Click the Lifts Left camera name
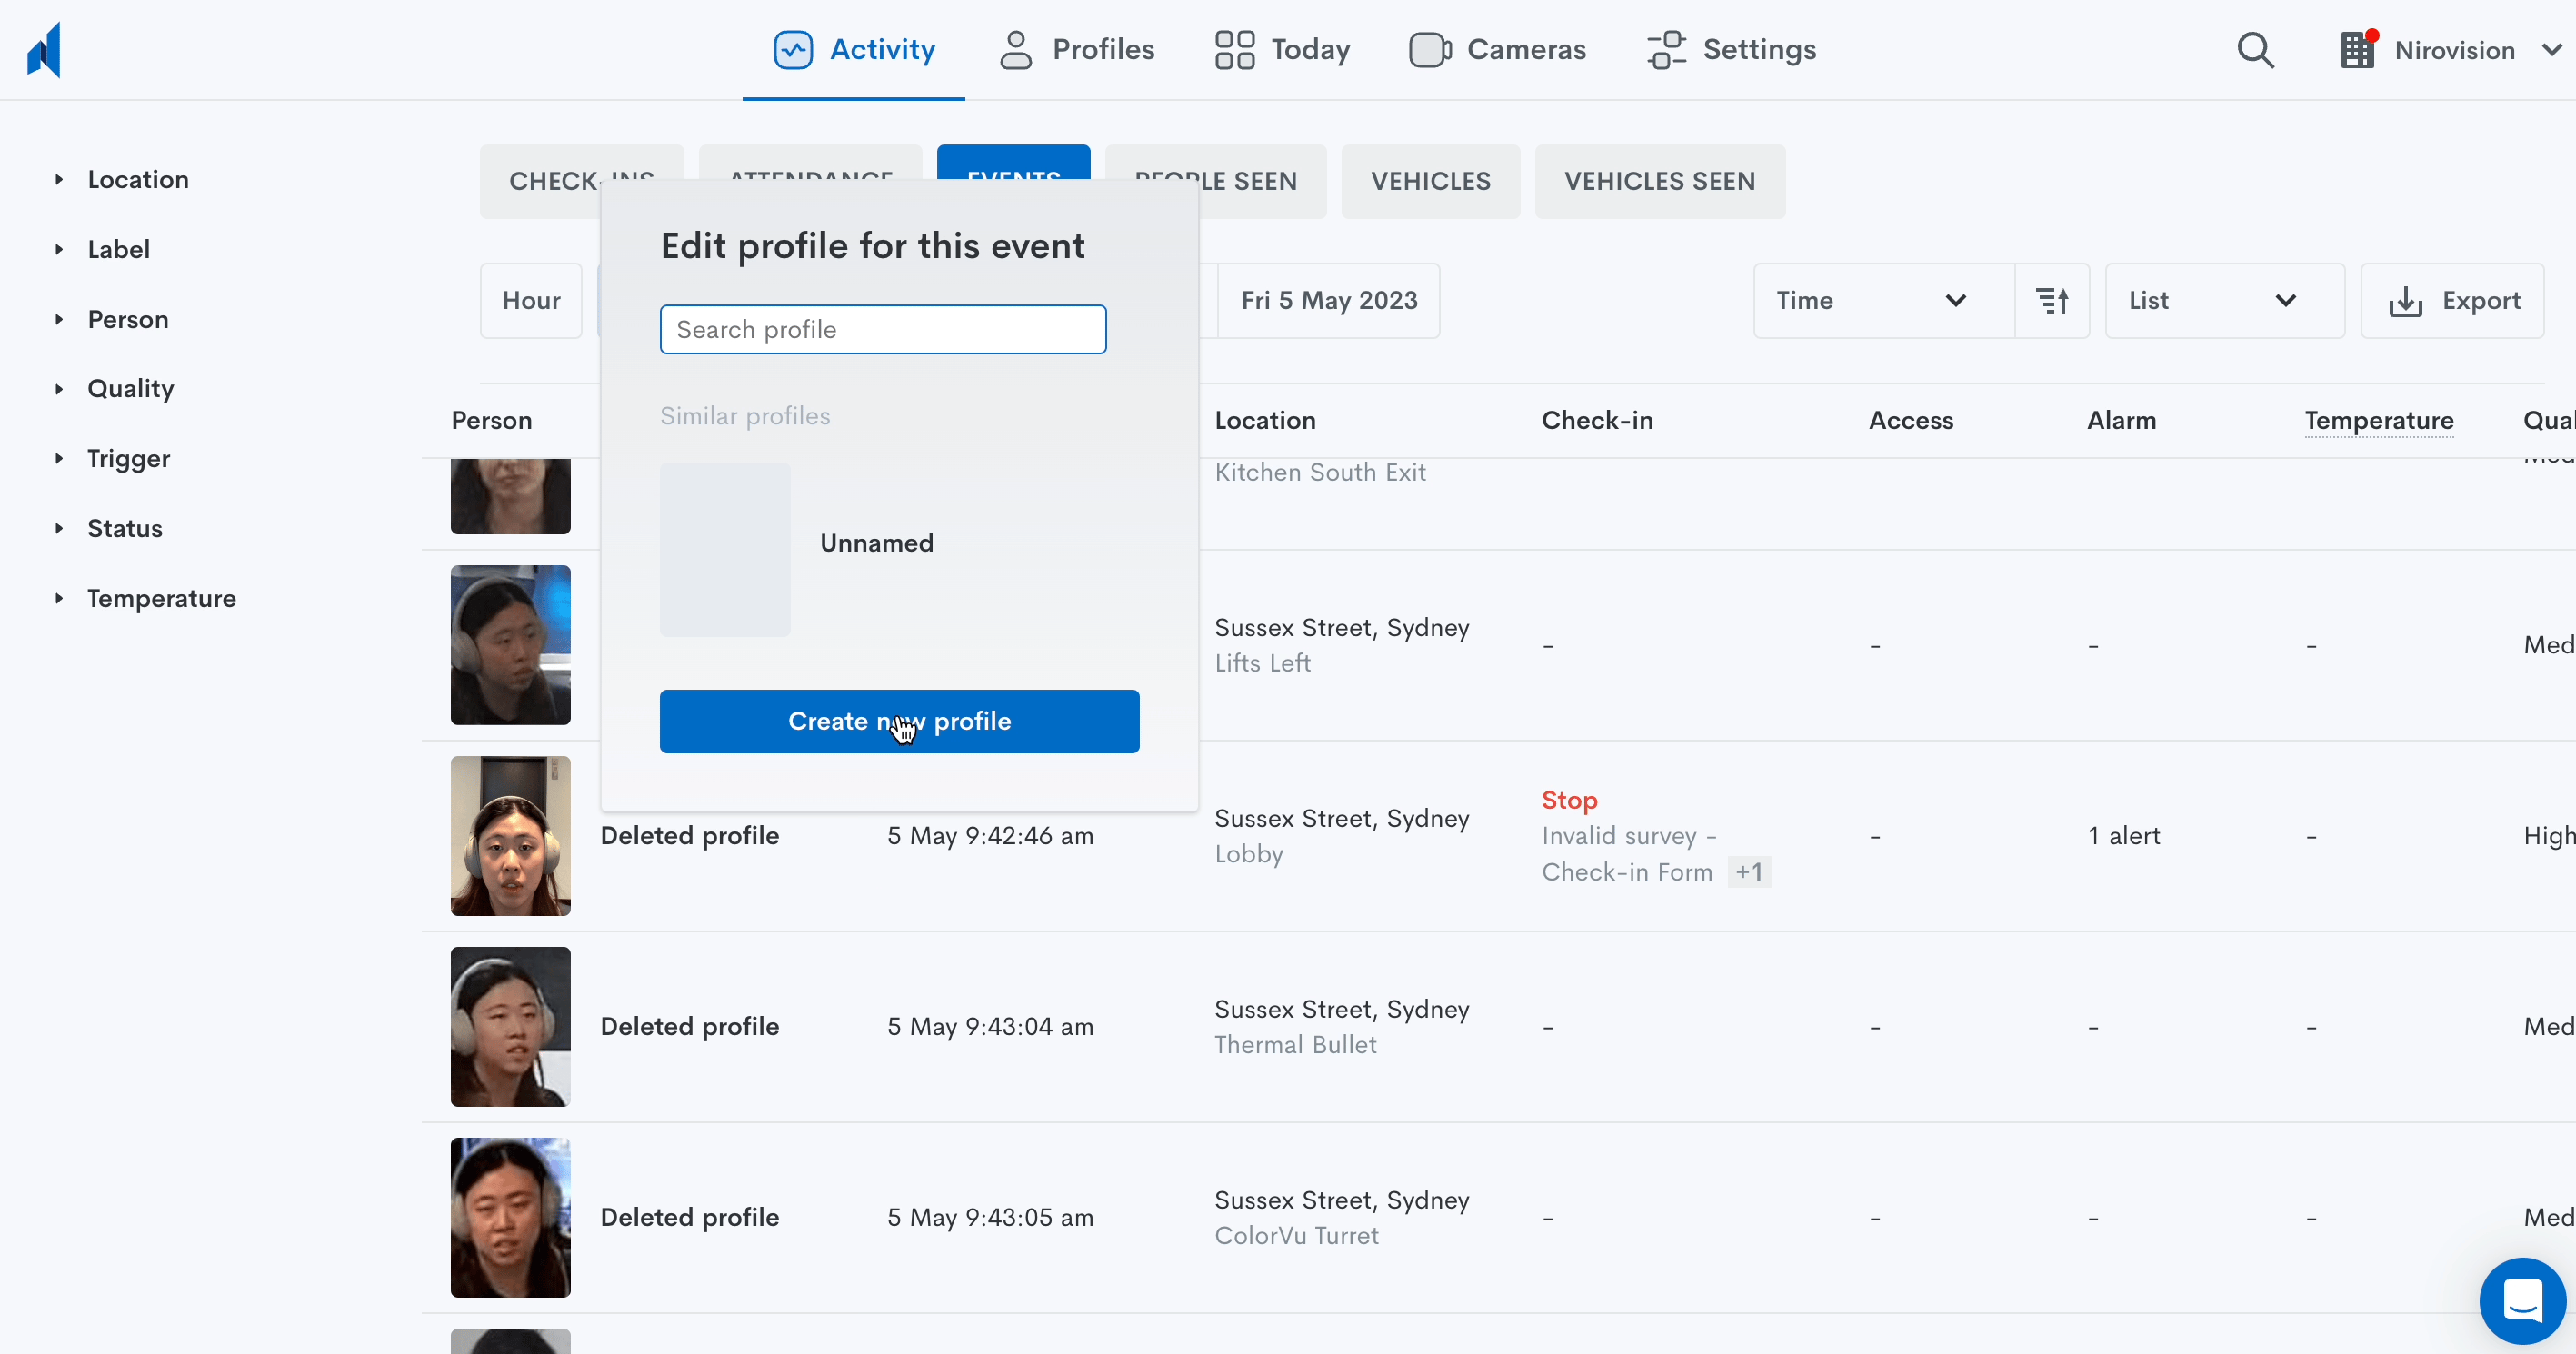This screenshot has height=1354, width=2576. (1262, 663)
